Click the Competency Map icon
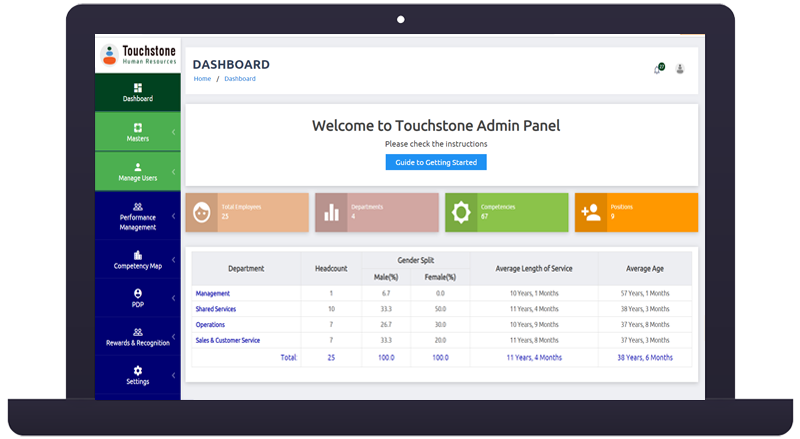This screenshot has width=800, height=439. tap(138, 255)
